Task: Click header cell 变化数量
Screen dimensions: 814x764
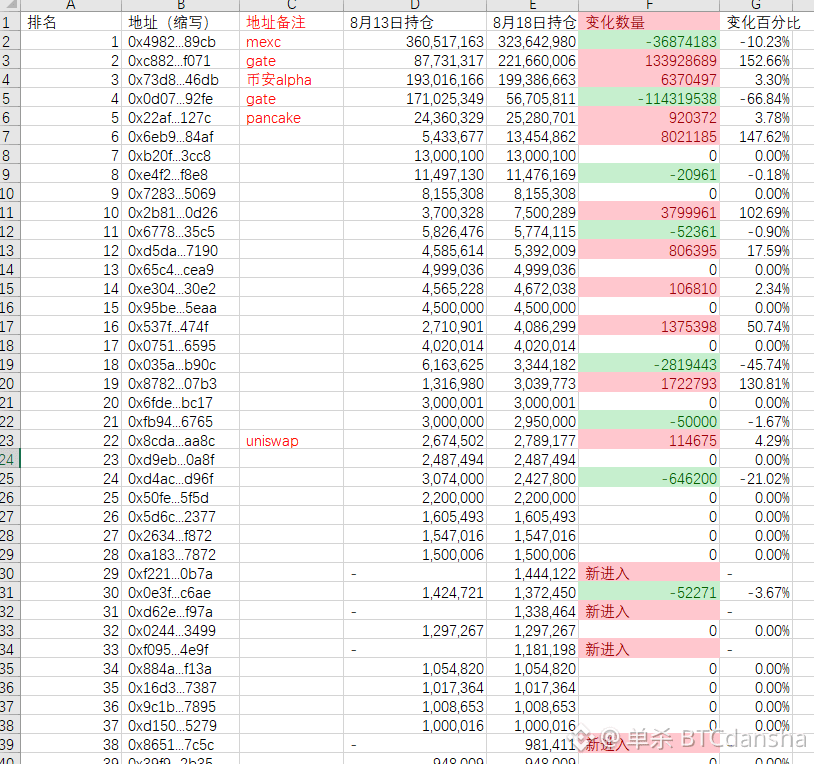Action: [649, 22]
